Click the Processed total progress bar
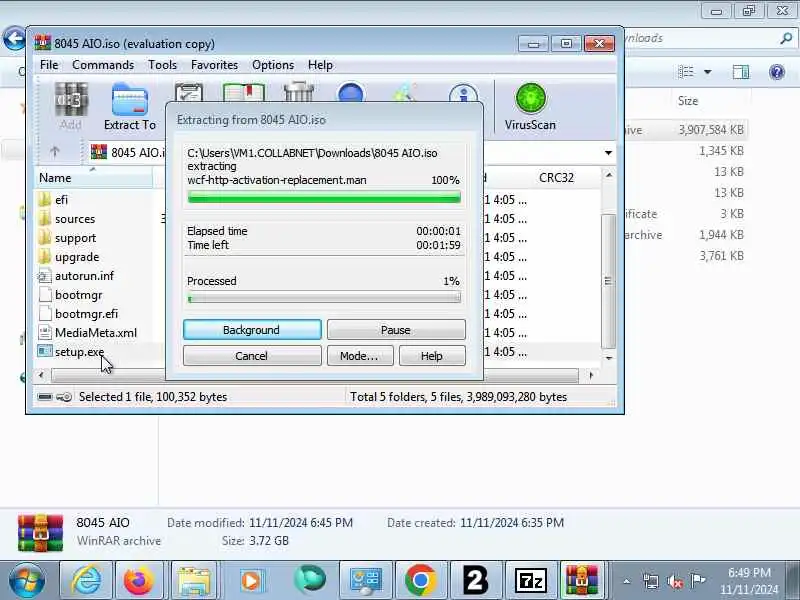The width and height of the screenshot is (800, 600). pos(324,298)
